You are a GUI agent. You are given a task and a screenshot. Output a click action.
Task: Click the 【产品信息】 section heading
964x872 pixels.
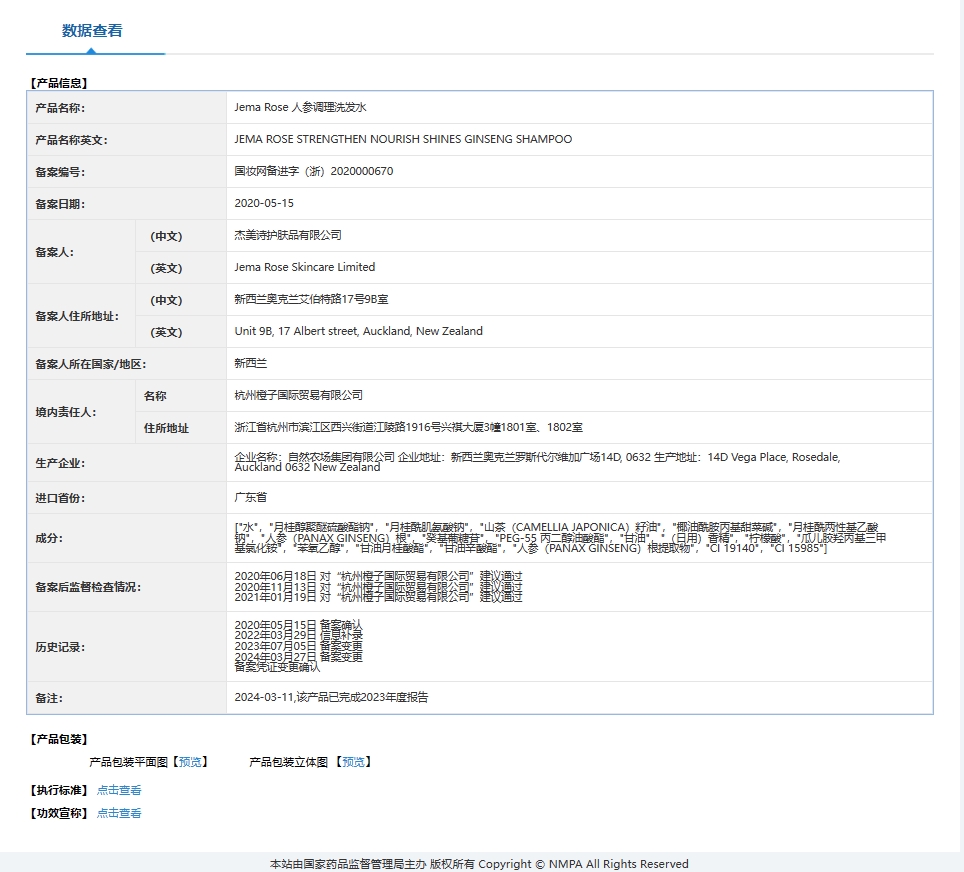(59, 82)
